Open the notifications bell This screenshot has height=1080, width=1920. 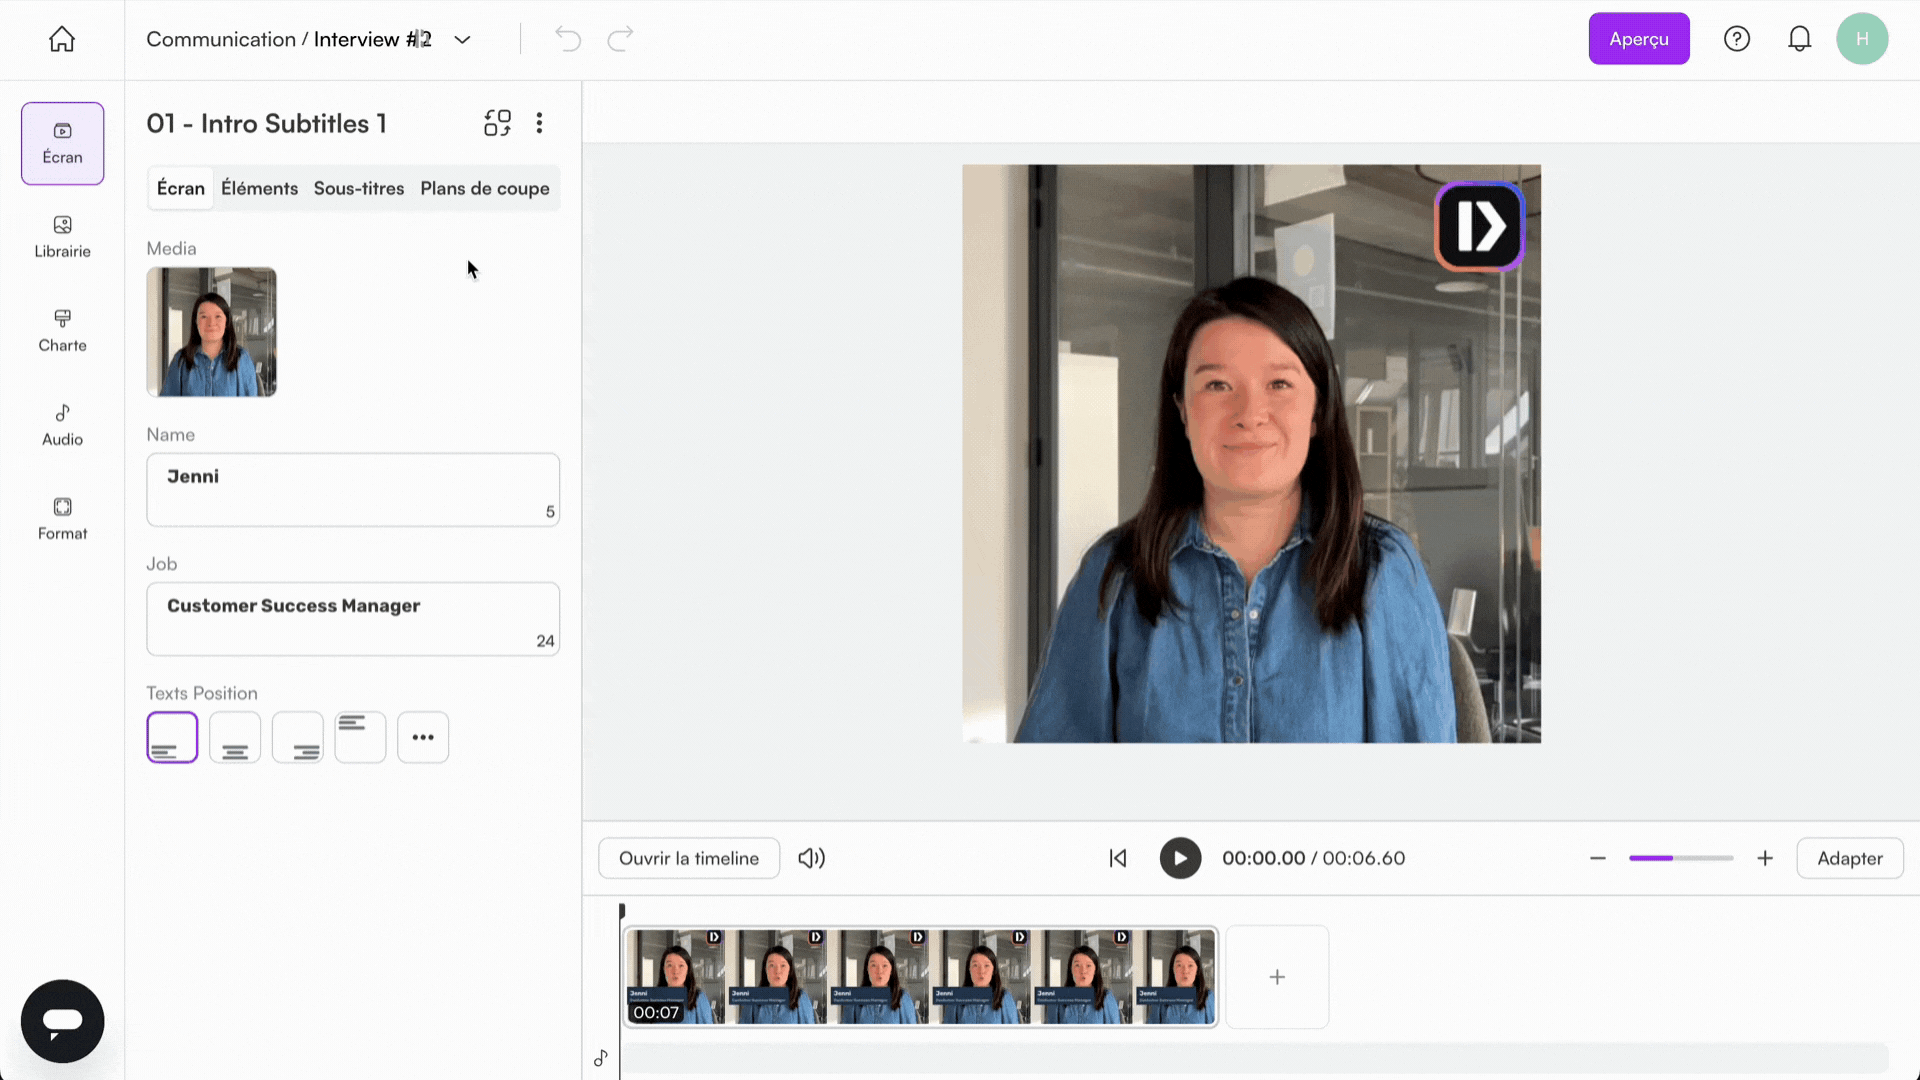tap(1800, 38)
